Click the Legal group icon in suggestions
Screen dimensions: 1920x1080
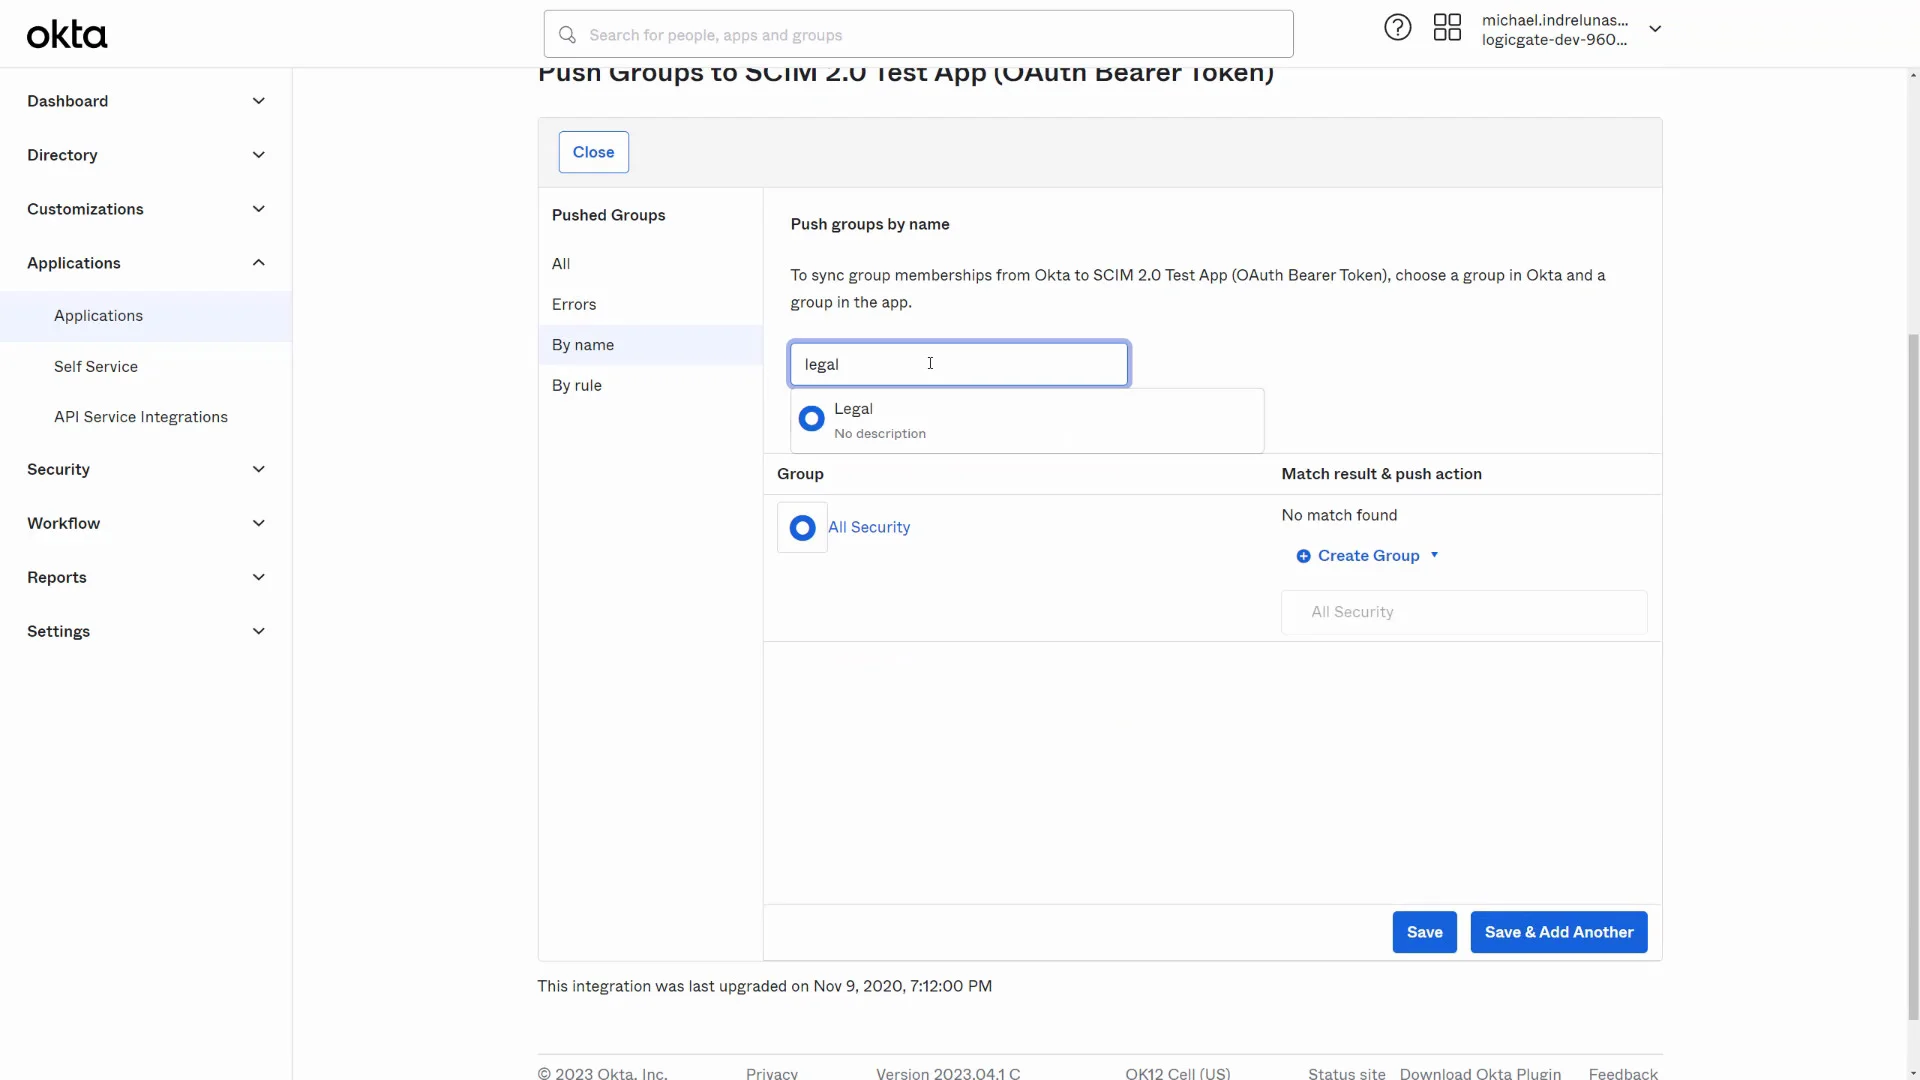tap(812, 418)
